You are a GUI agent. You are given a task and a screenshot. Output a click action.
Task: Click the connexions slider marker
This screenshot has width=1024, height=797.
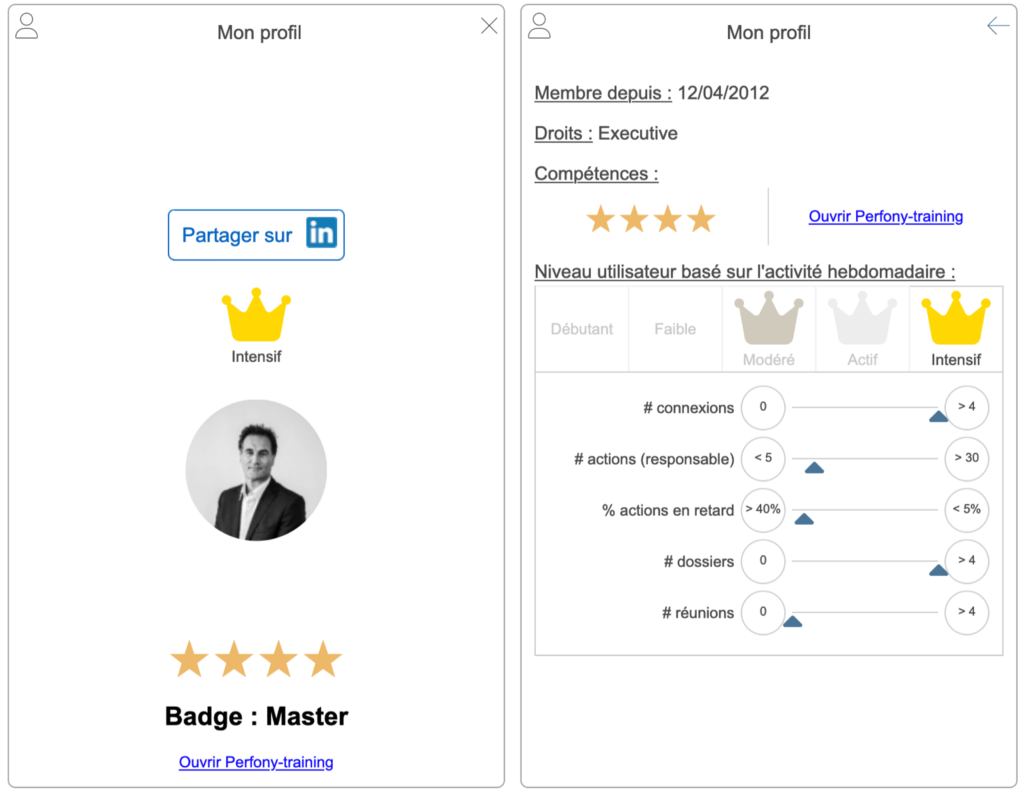(938, 416)
